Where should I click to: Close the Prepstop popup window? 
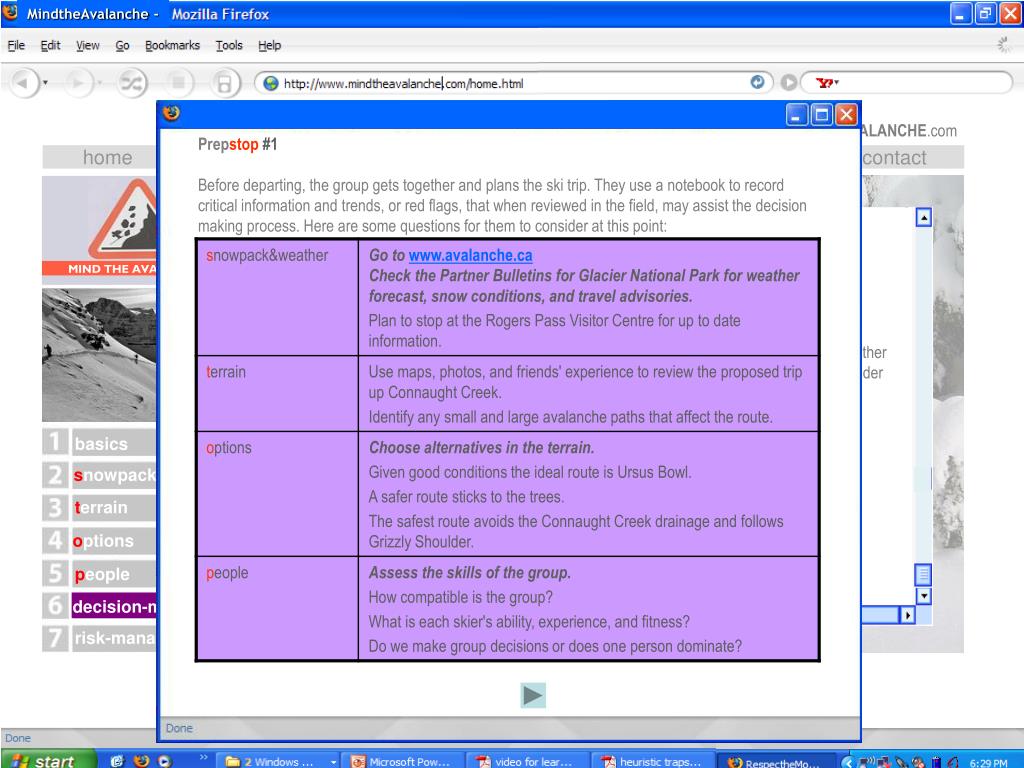coord(847,116)
